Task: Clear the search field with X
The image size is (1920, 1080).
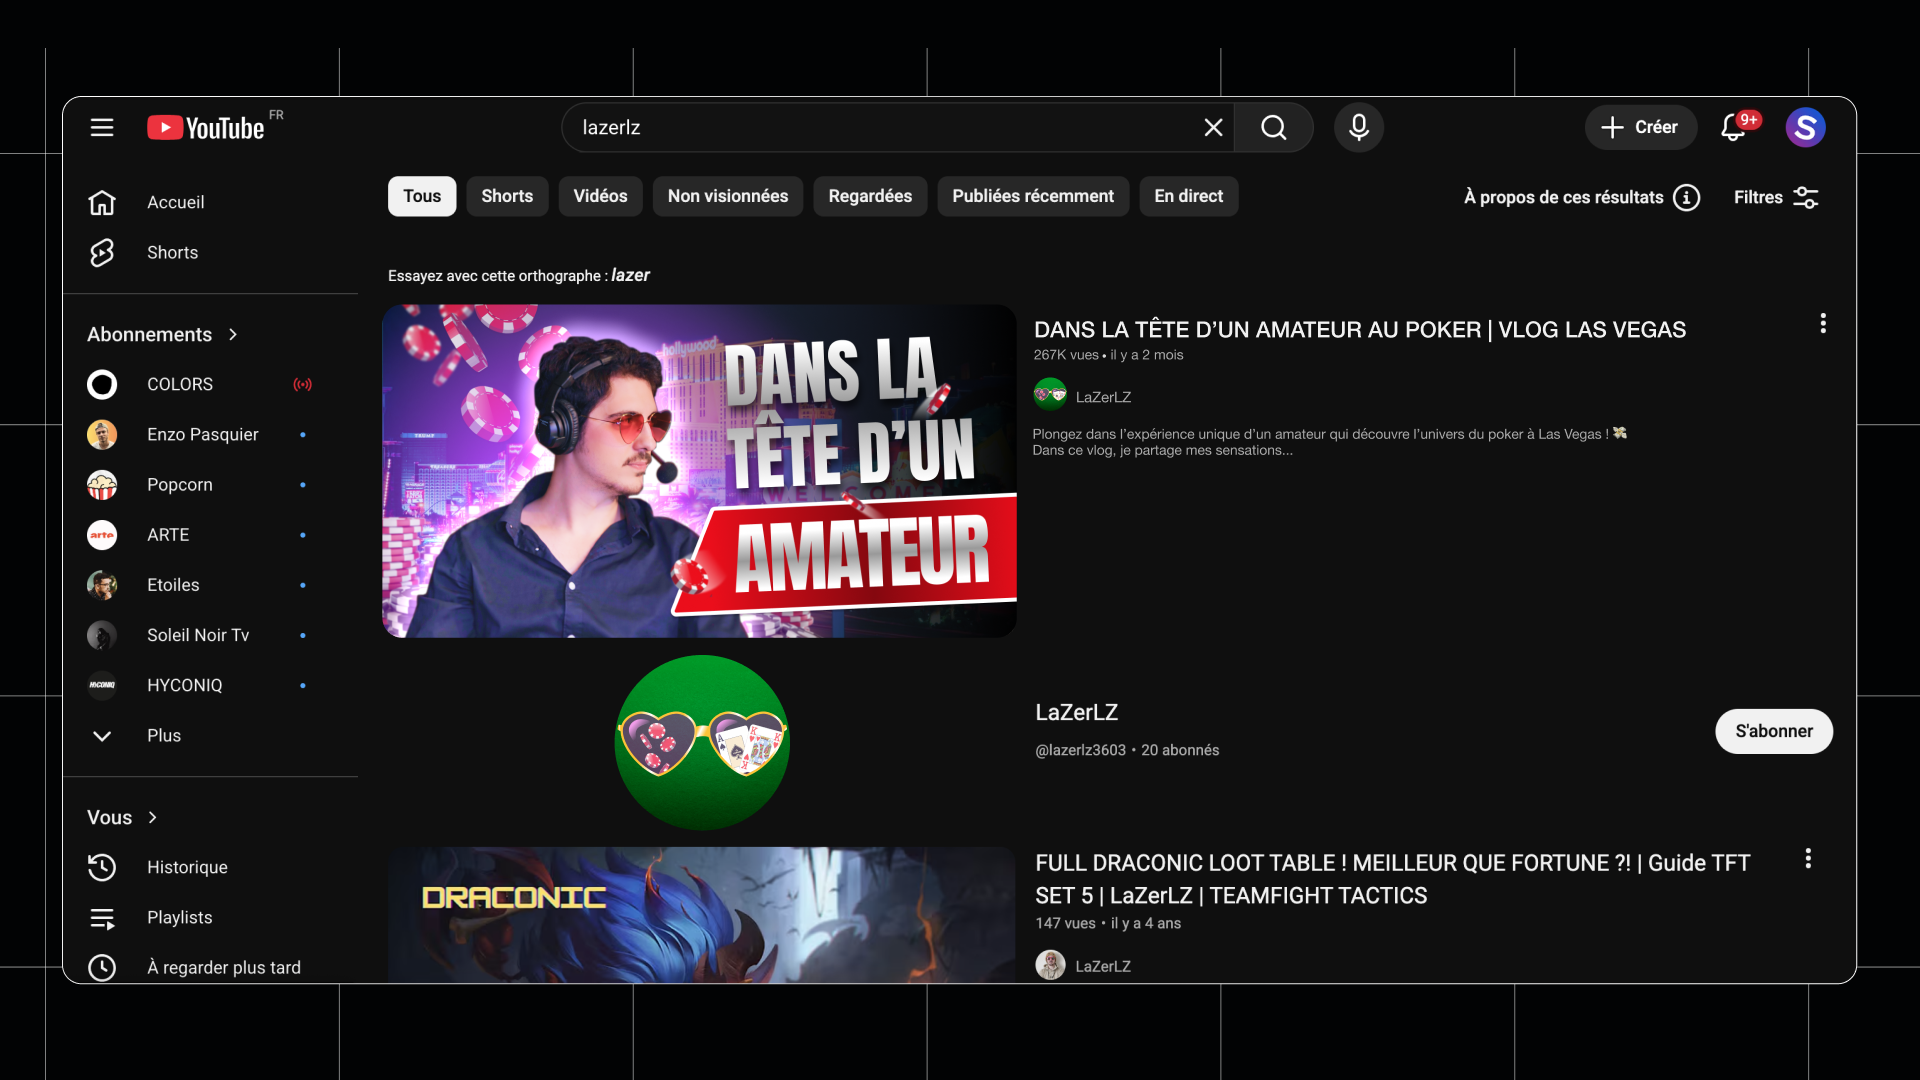Action: (1213, 127)
